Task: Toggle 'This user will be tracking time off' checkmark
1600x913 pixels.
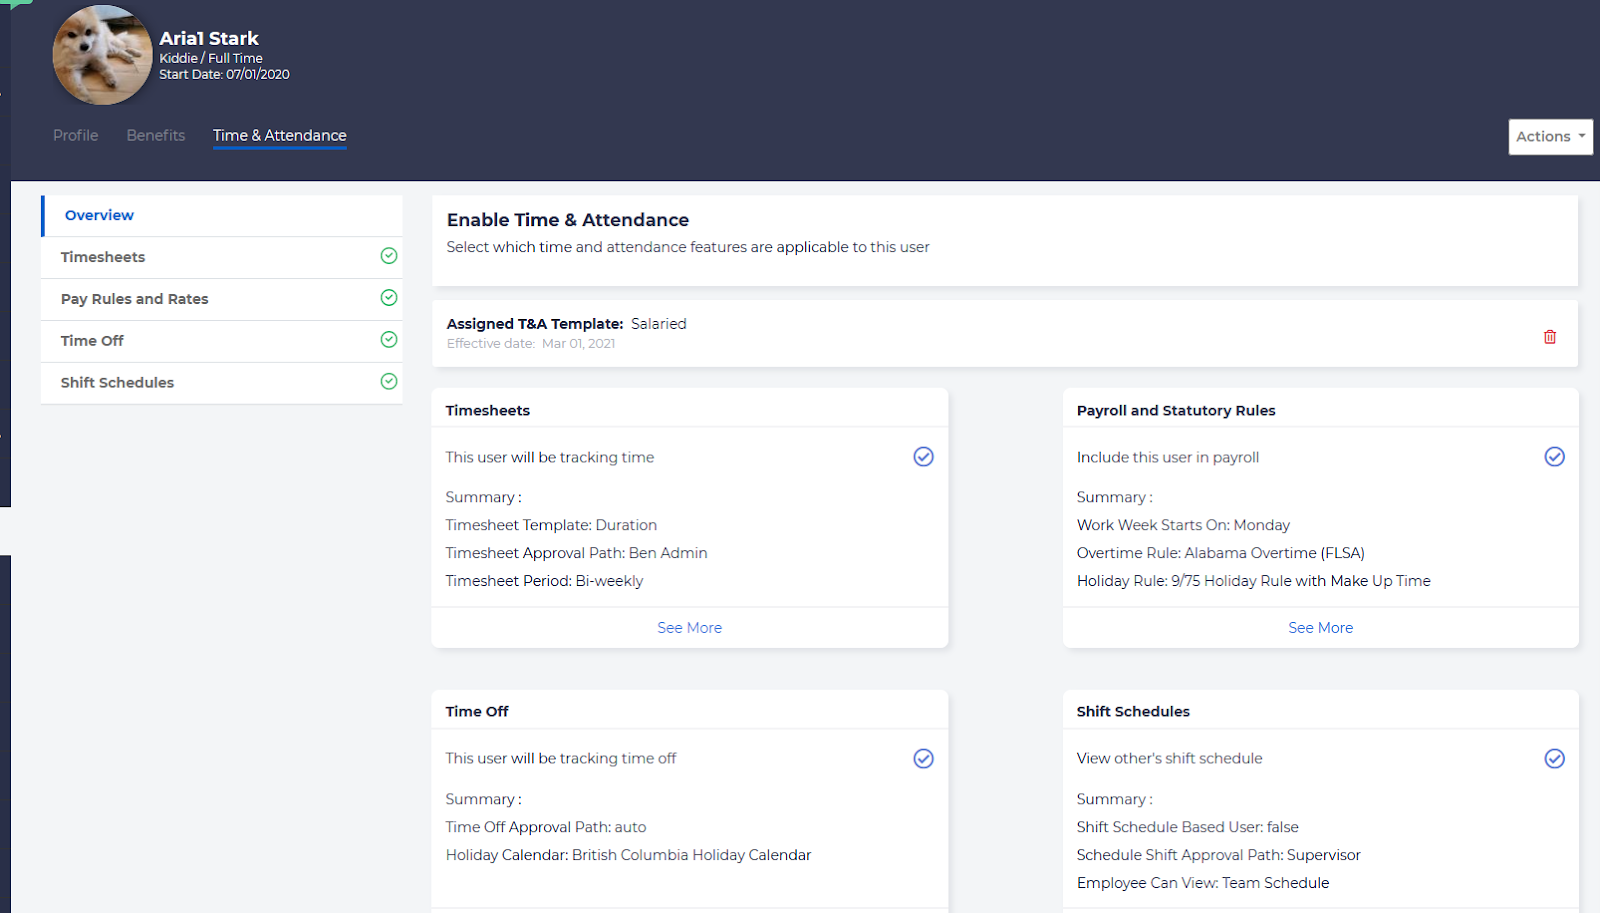Action: [923, 759]
